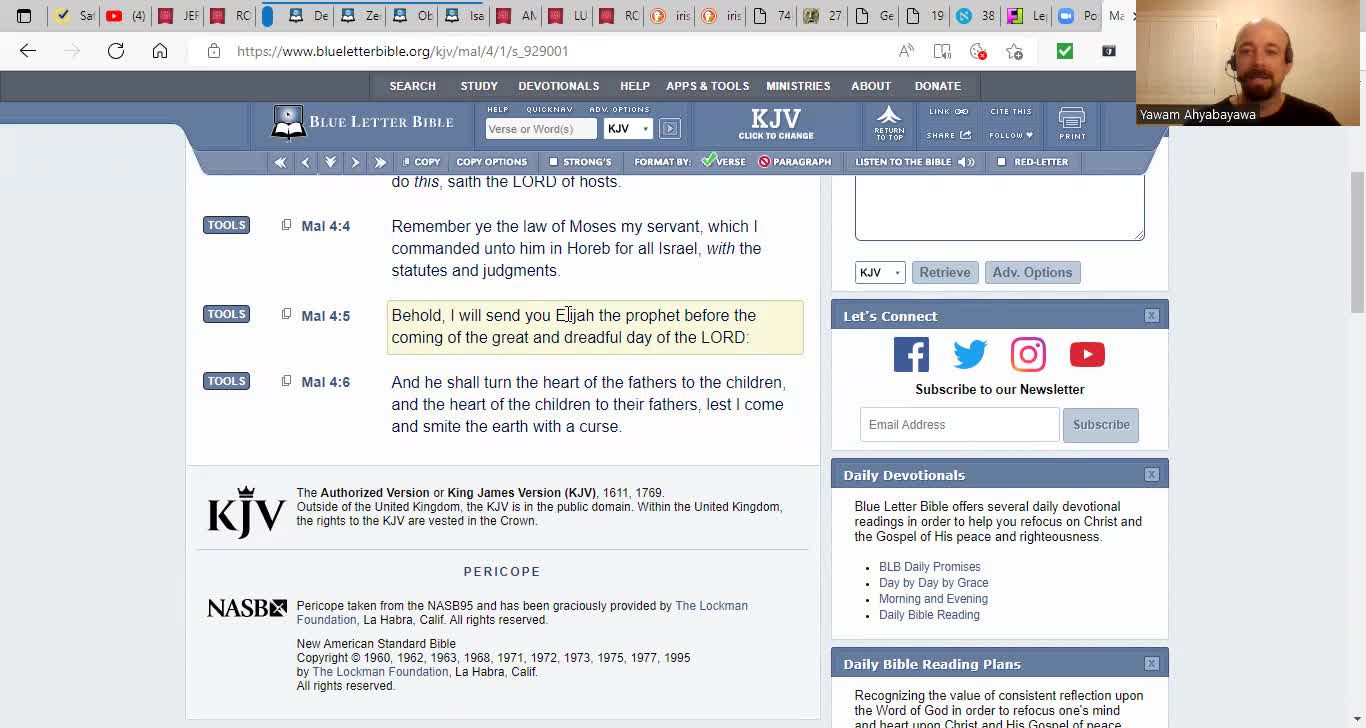Viewport: 1366px width, 728px height.
Task: Click Follow heart option
Action: [1010, 135]
